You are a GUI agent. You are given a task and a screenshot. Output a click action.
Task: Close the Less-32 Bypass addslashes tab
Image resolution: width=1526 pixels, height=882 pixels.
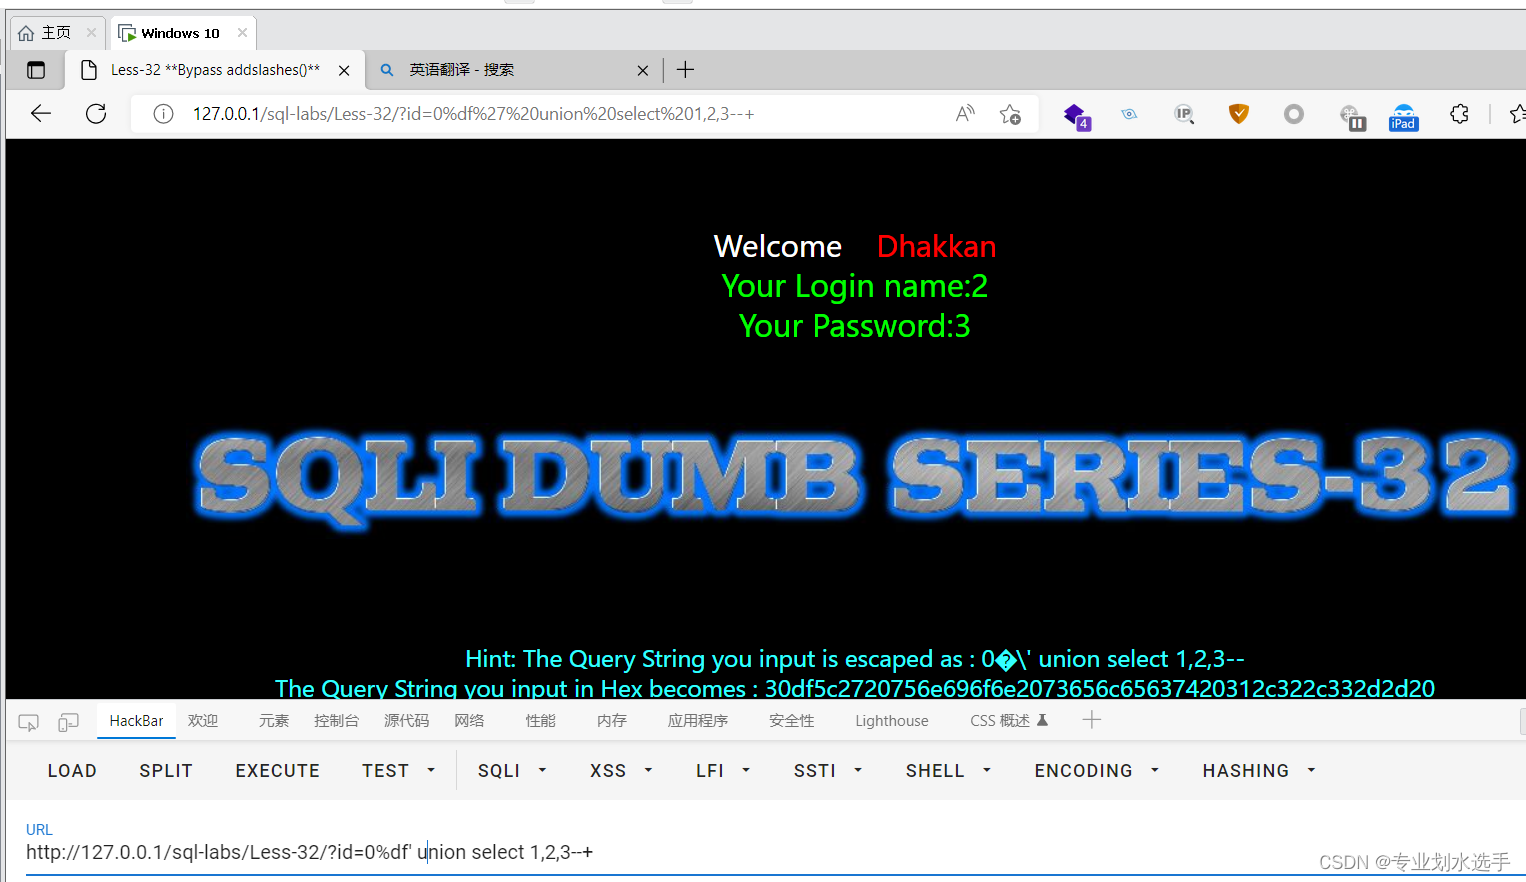344,70
